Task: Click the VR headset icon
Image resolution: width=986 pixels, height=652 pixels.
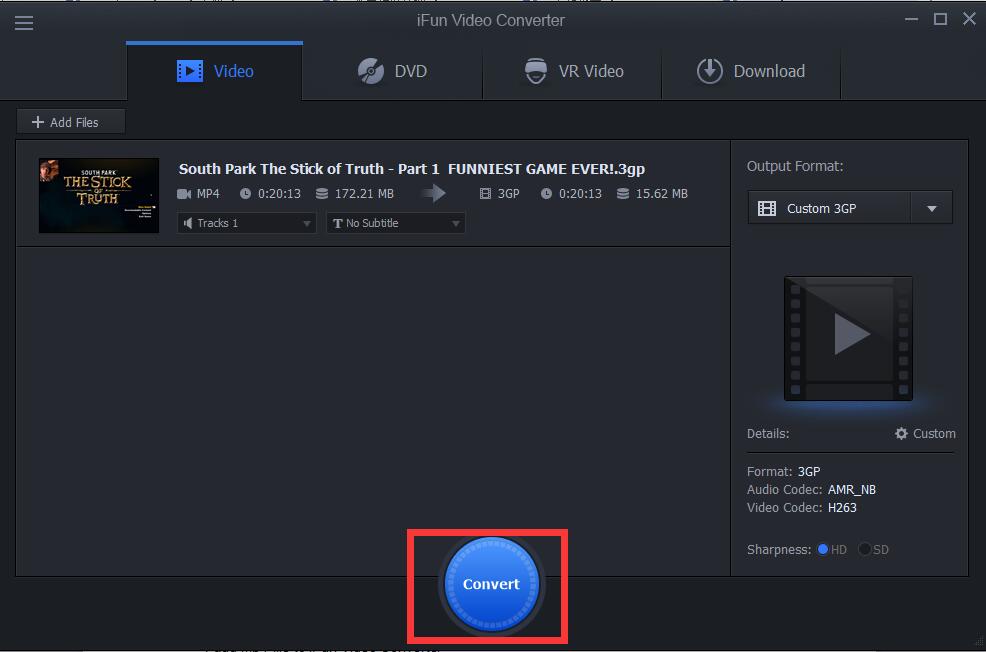Action: tap(536, 71)
